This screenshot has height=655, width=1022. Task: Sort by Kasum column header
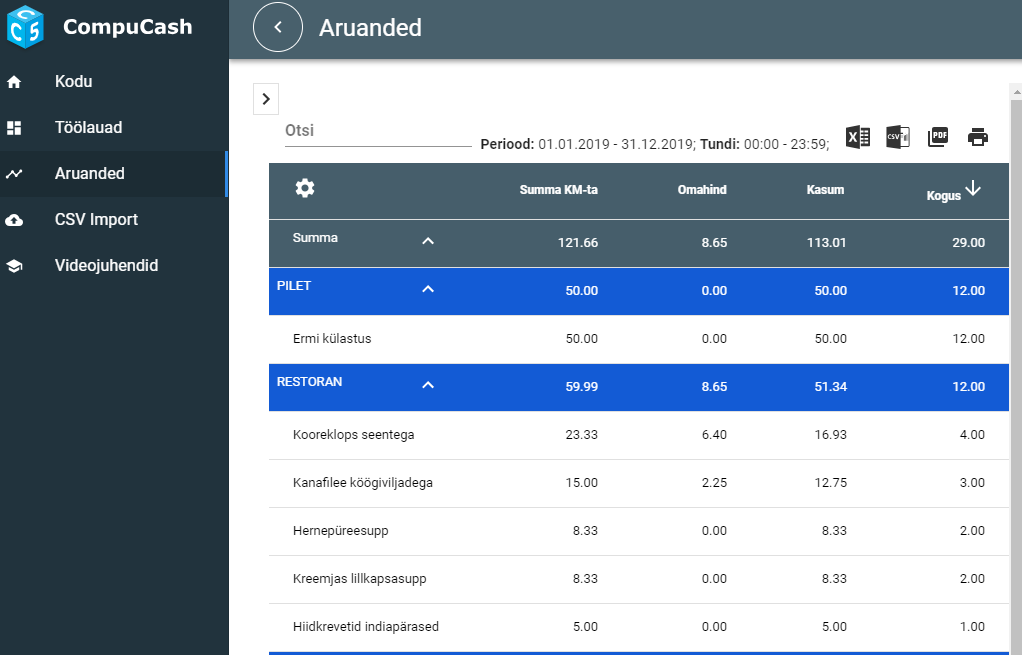click(825, 190)
